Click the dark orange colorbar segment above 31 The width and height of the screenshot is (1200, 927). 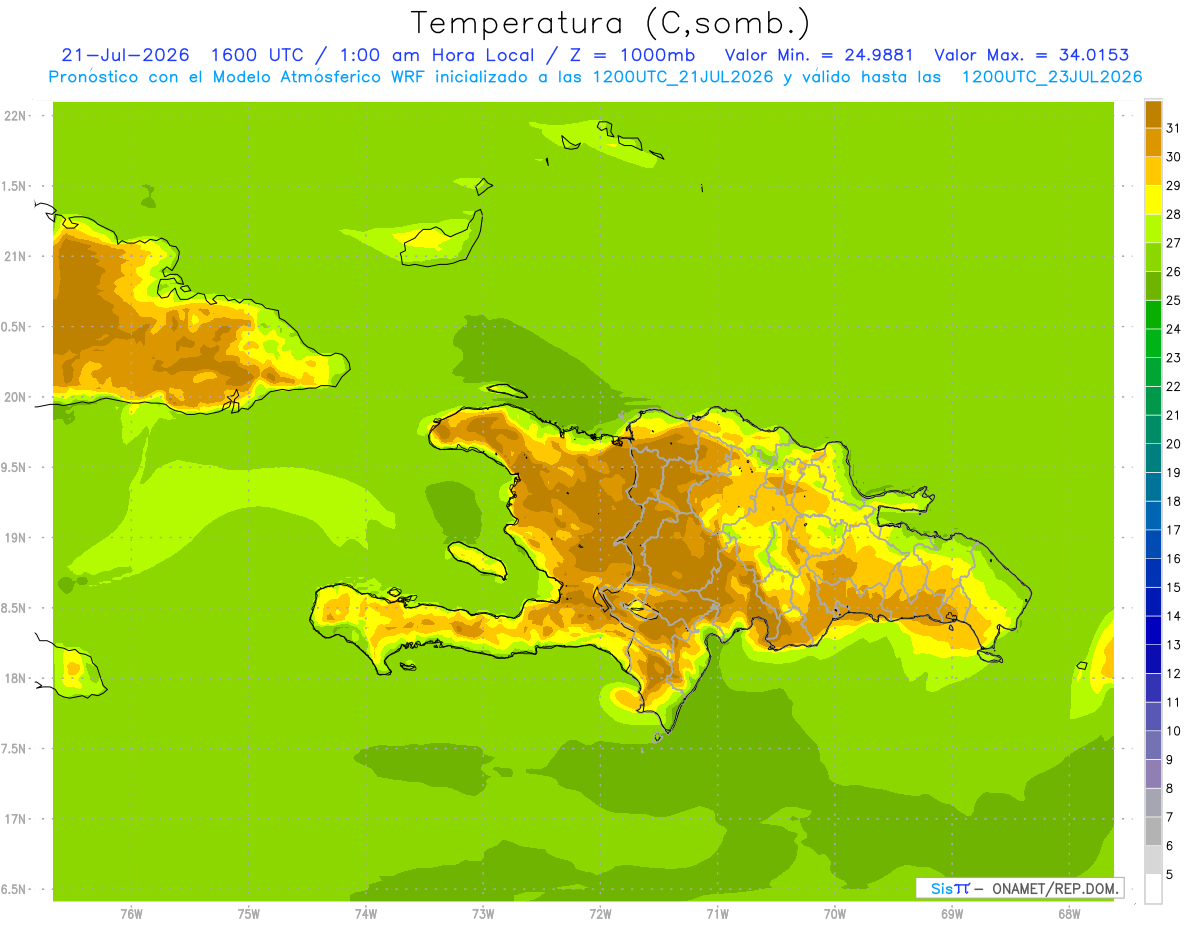tap(1153, 114)
